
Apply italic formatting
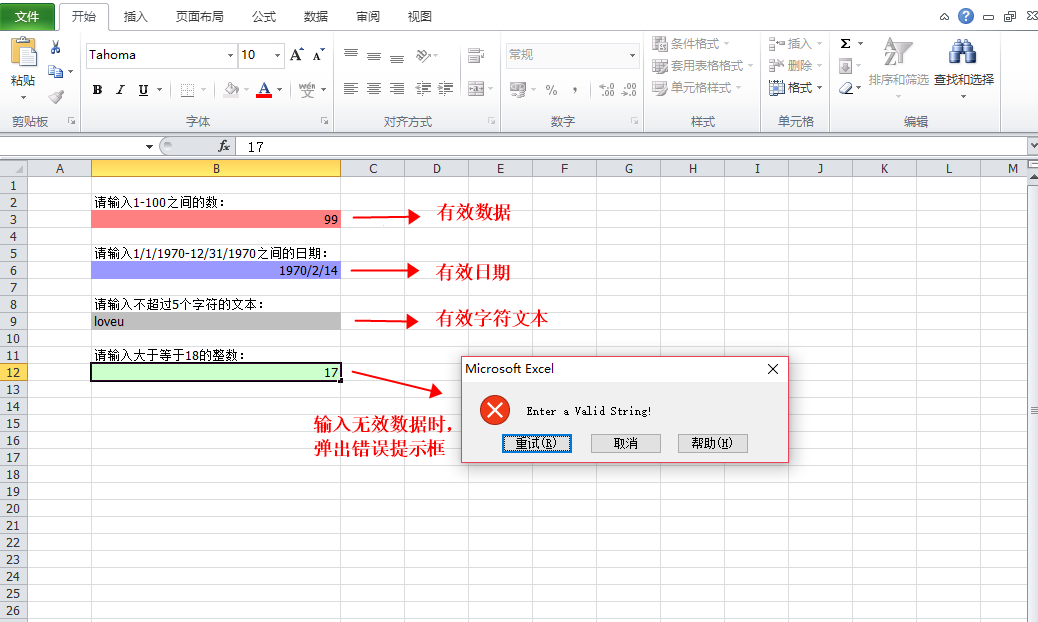pyautogui.click(x=119, y=89)
